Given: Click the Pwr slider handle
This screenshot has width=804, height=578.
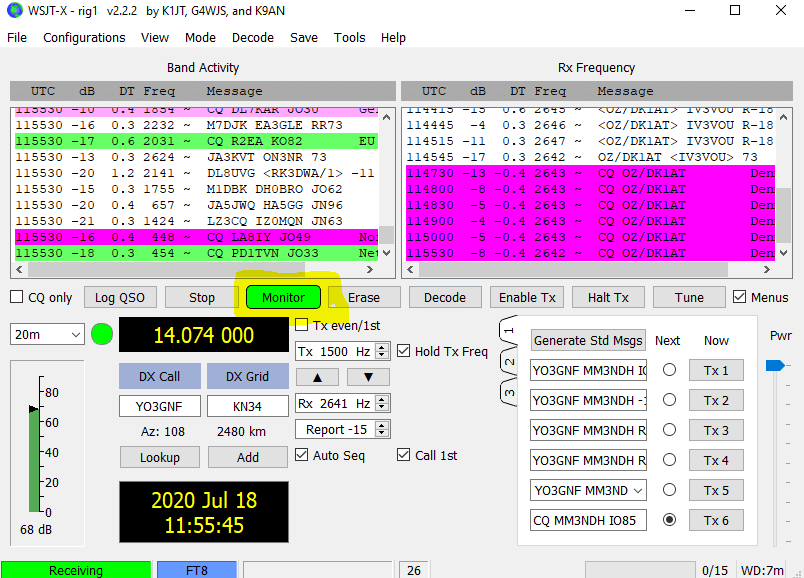Looking at the screenshot, I should 775,365.
